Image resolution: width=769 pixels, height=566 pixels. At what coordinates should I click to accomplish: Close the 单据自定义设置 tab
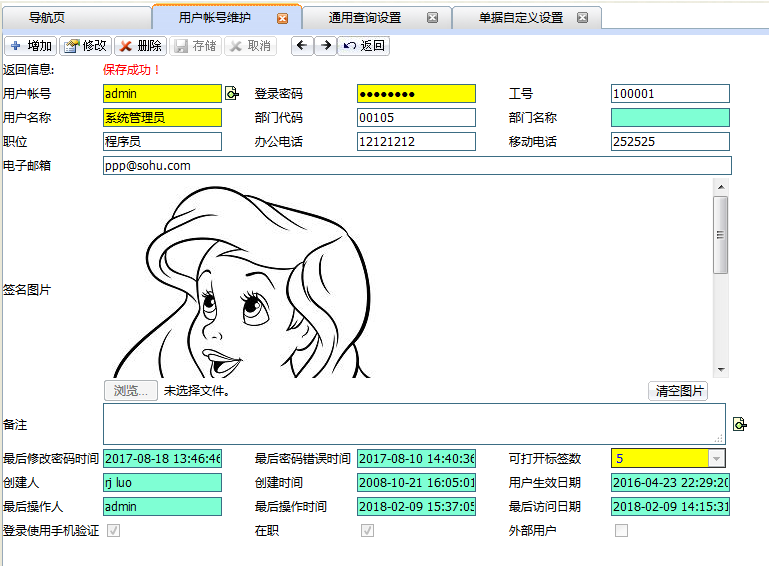tap(582, 18)
